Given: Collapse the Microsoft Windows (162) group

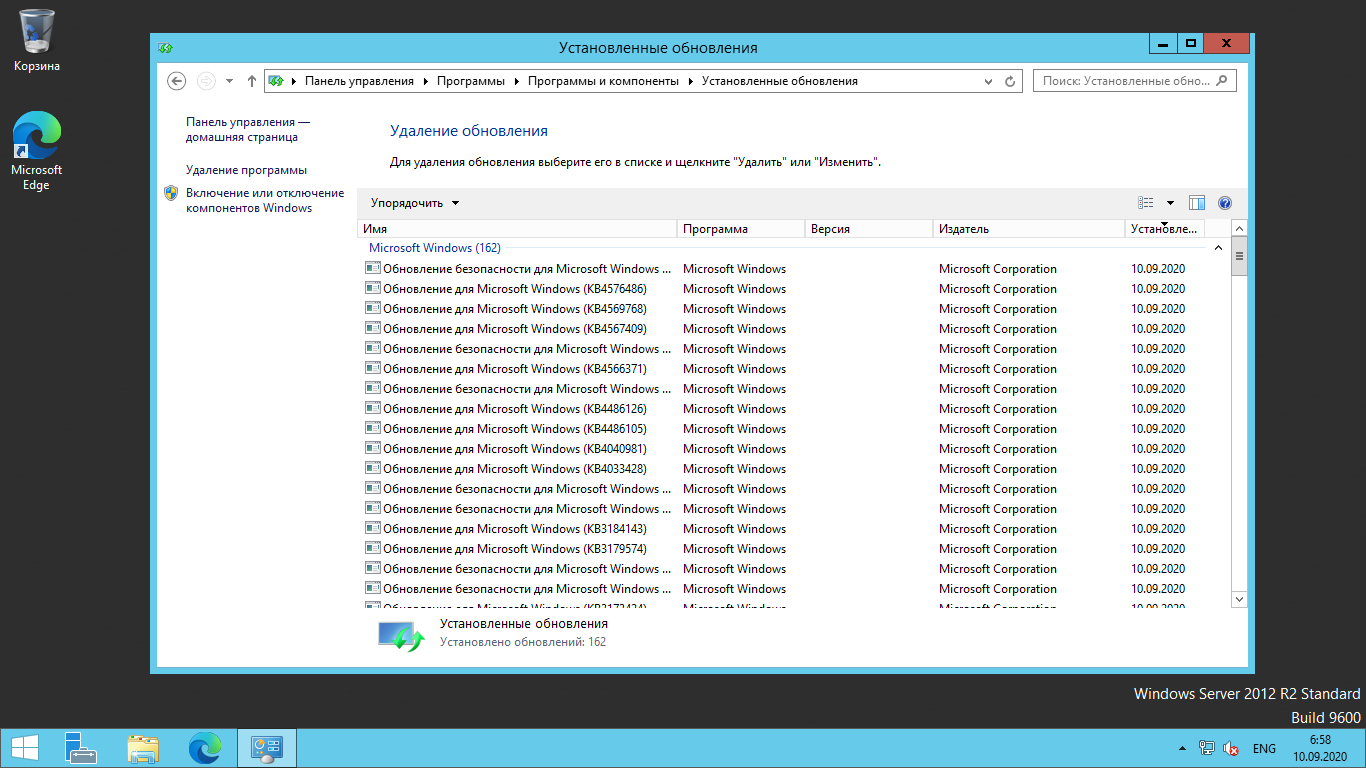Looking at the screenshot, I should pyautogui.click(x=1218, y=248).
